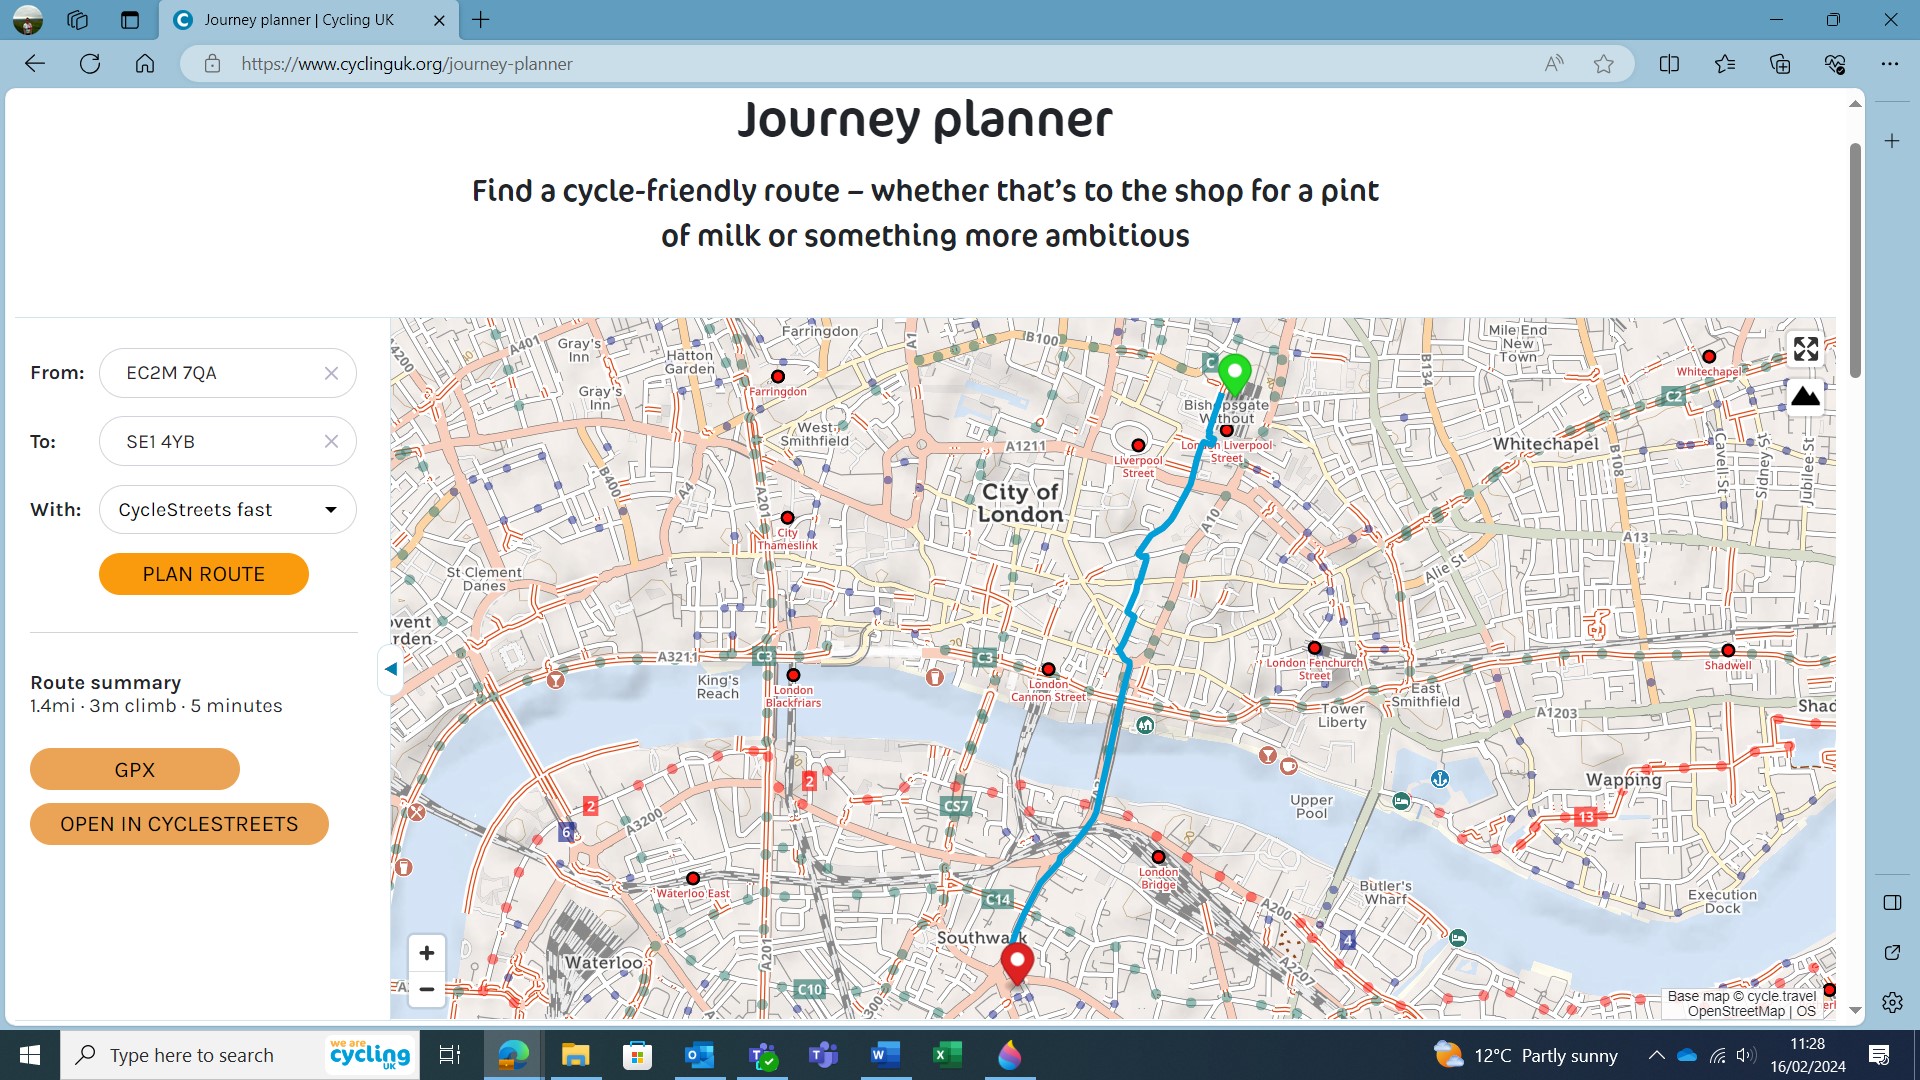The image size is (1920, 1080).
Task: Click the destination pin near Southwark
Action: click(x=1017, y=963)
